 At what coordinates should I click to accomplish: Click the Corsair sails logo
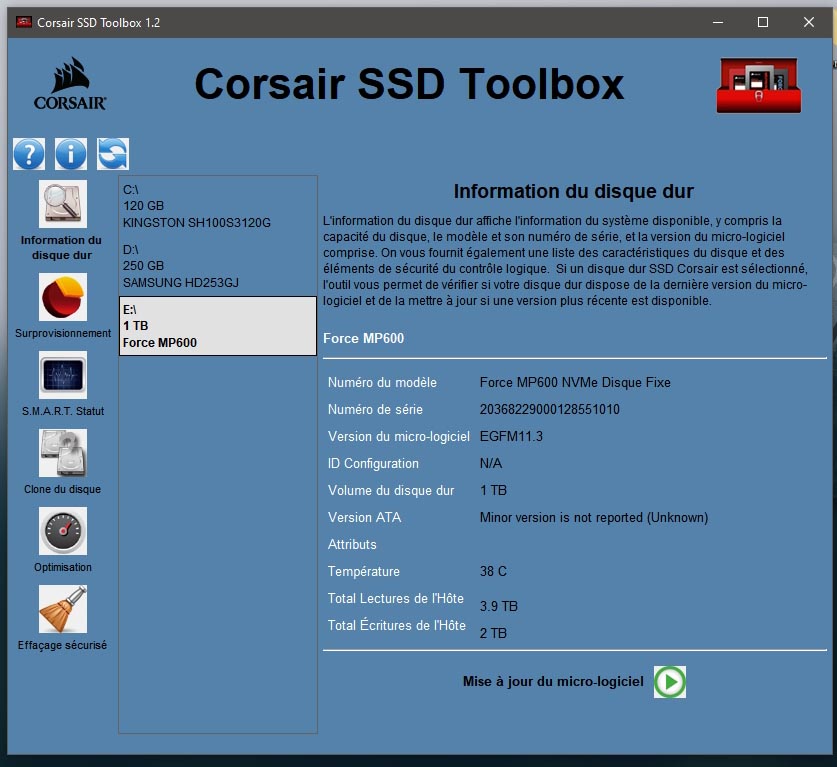[x=70, y=84]
